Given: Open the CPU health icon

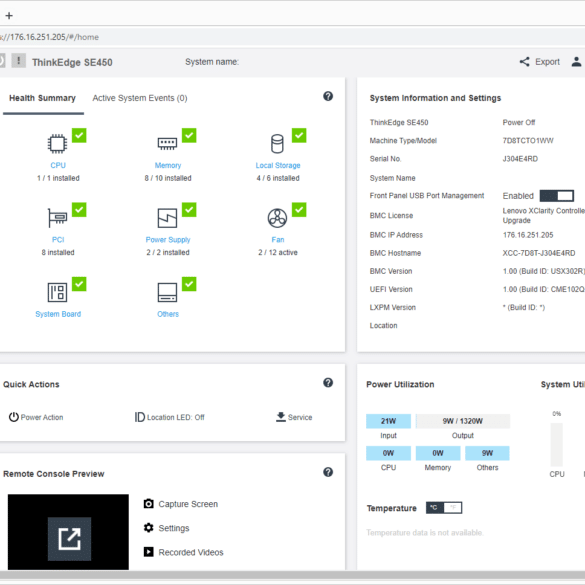Looking at the screenshot, I should click(57, 144).
